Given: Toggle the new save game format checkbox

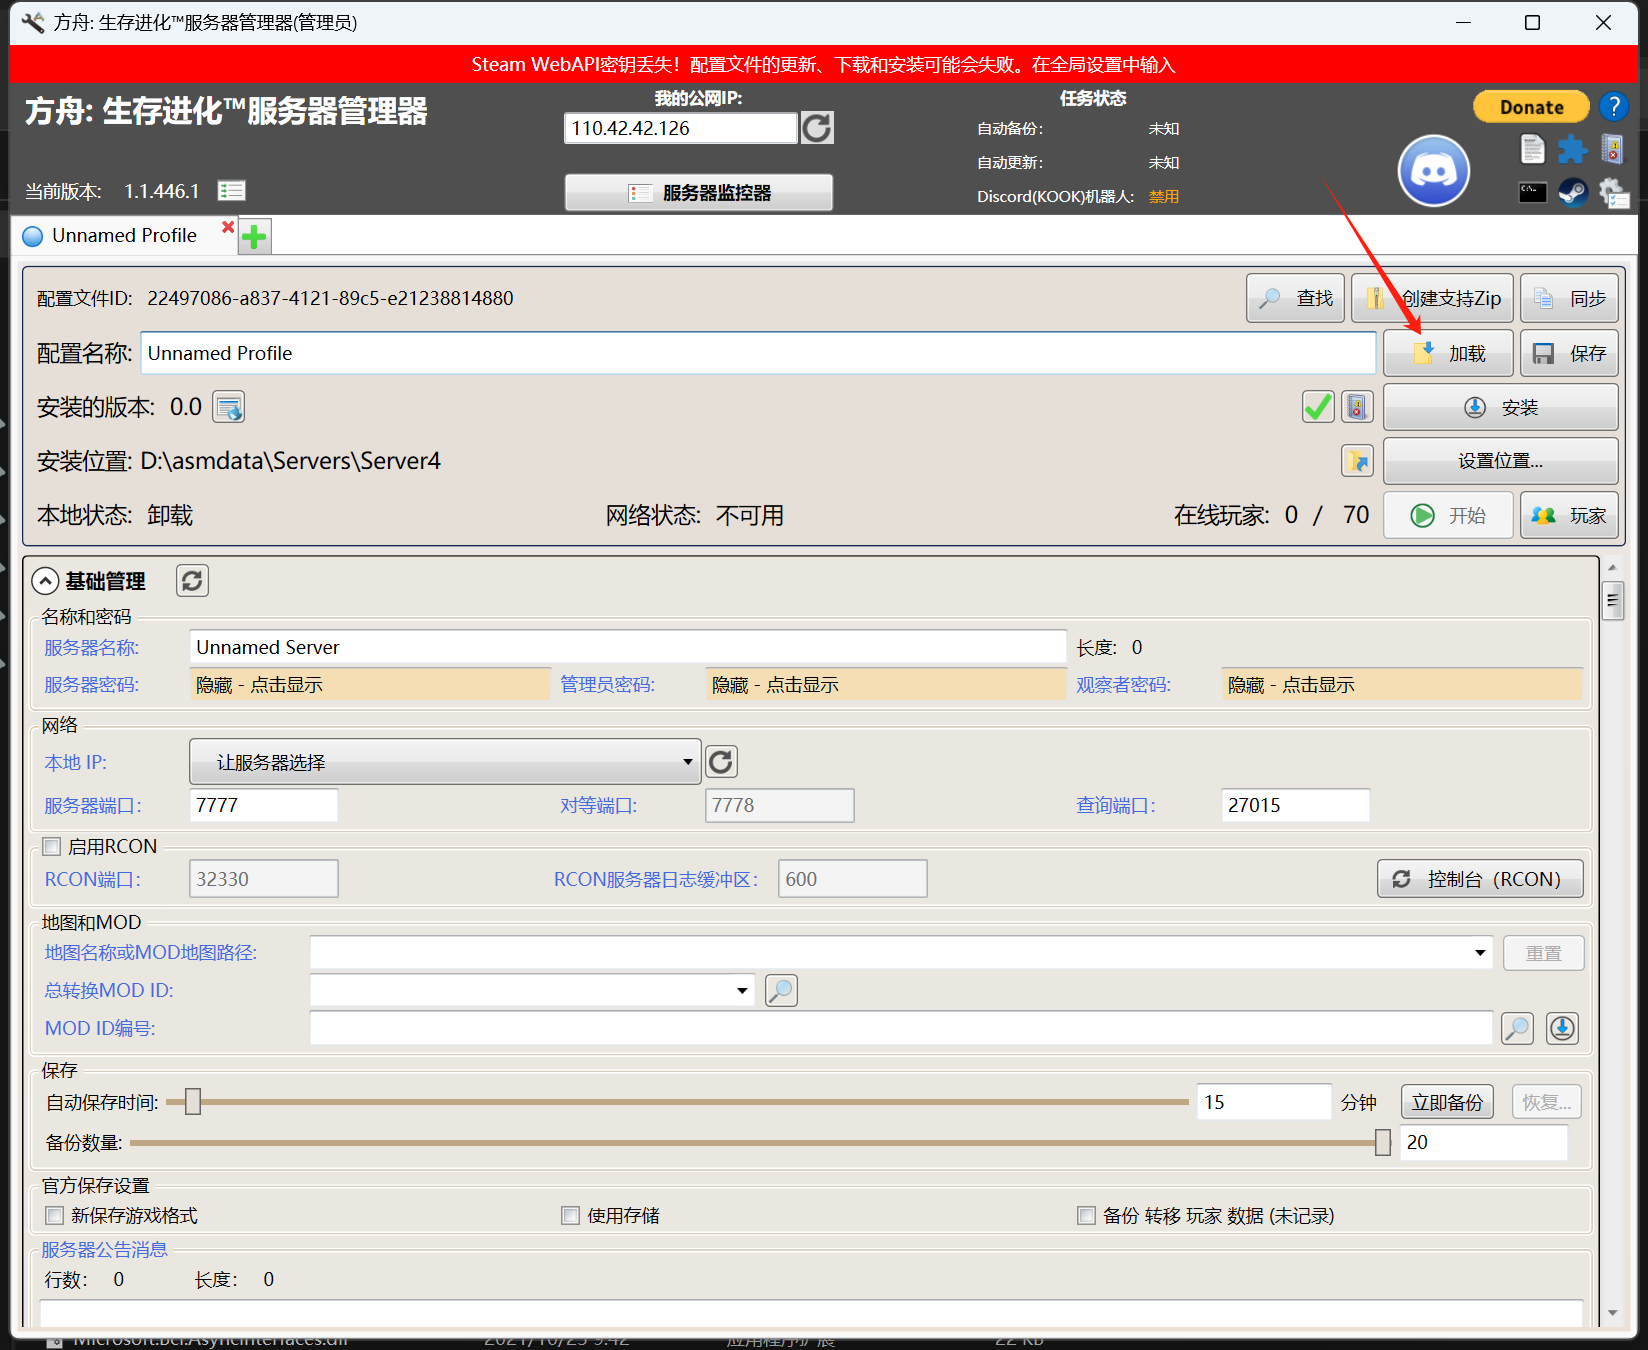Looking at the screenshot, I should click(x=55, y=1215).
